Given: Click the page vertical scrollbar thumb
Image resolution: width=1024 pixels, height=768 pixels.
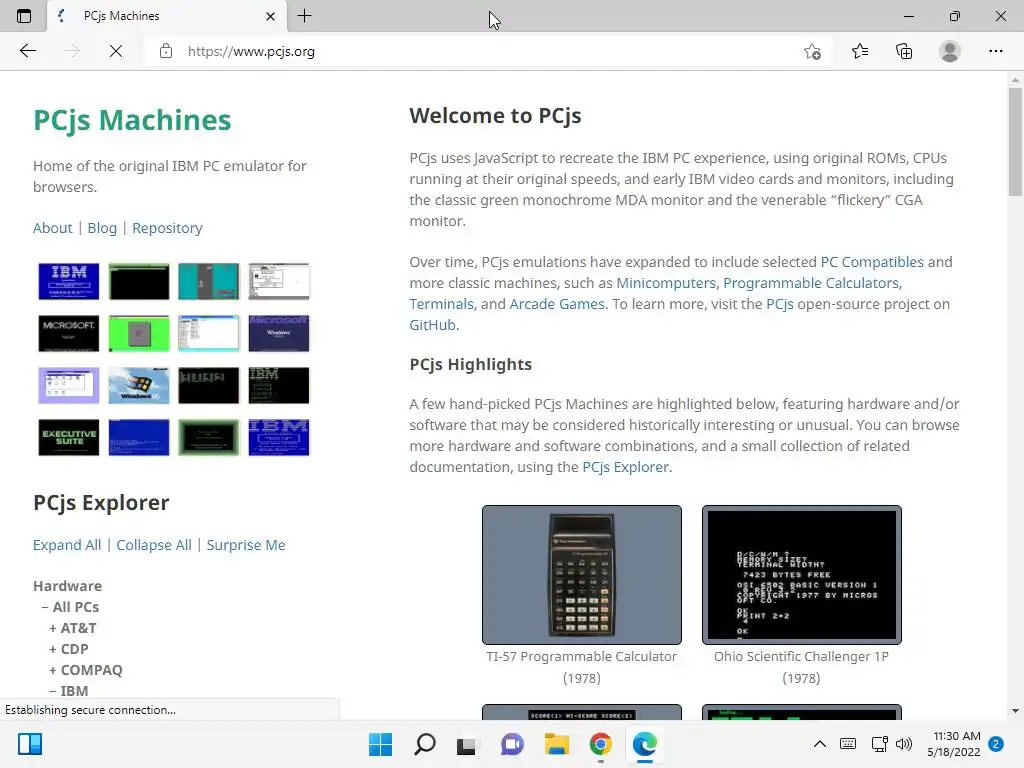Looking at the screenshot, I should (x=1015, y=141).
